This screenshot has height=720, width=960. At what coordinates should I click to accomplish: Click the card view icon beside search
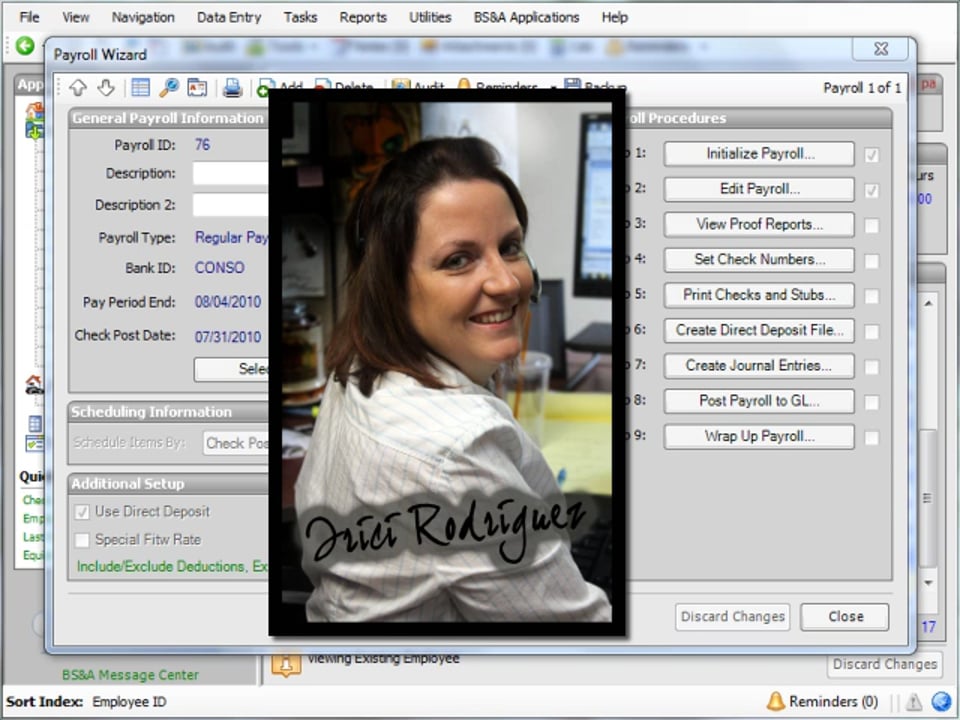point(197,88)
